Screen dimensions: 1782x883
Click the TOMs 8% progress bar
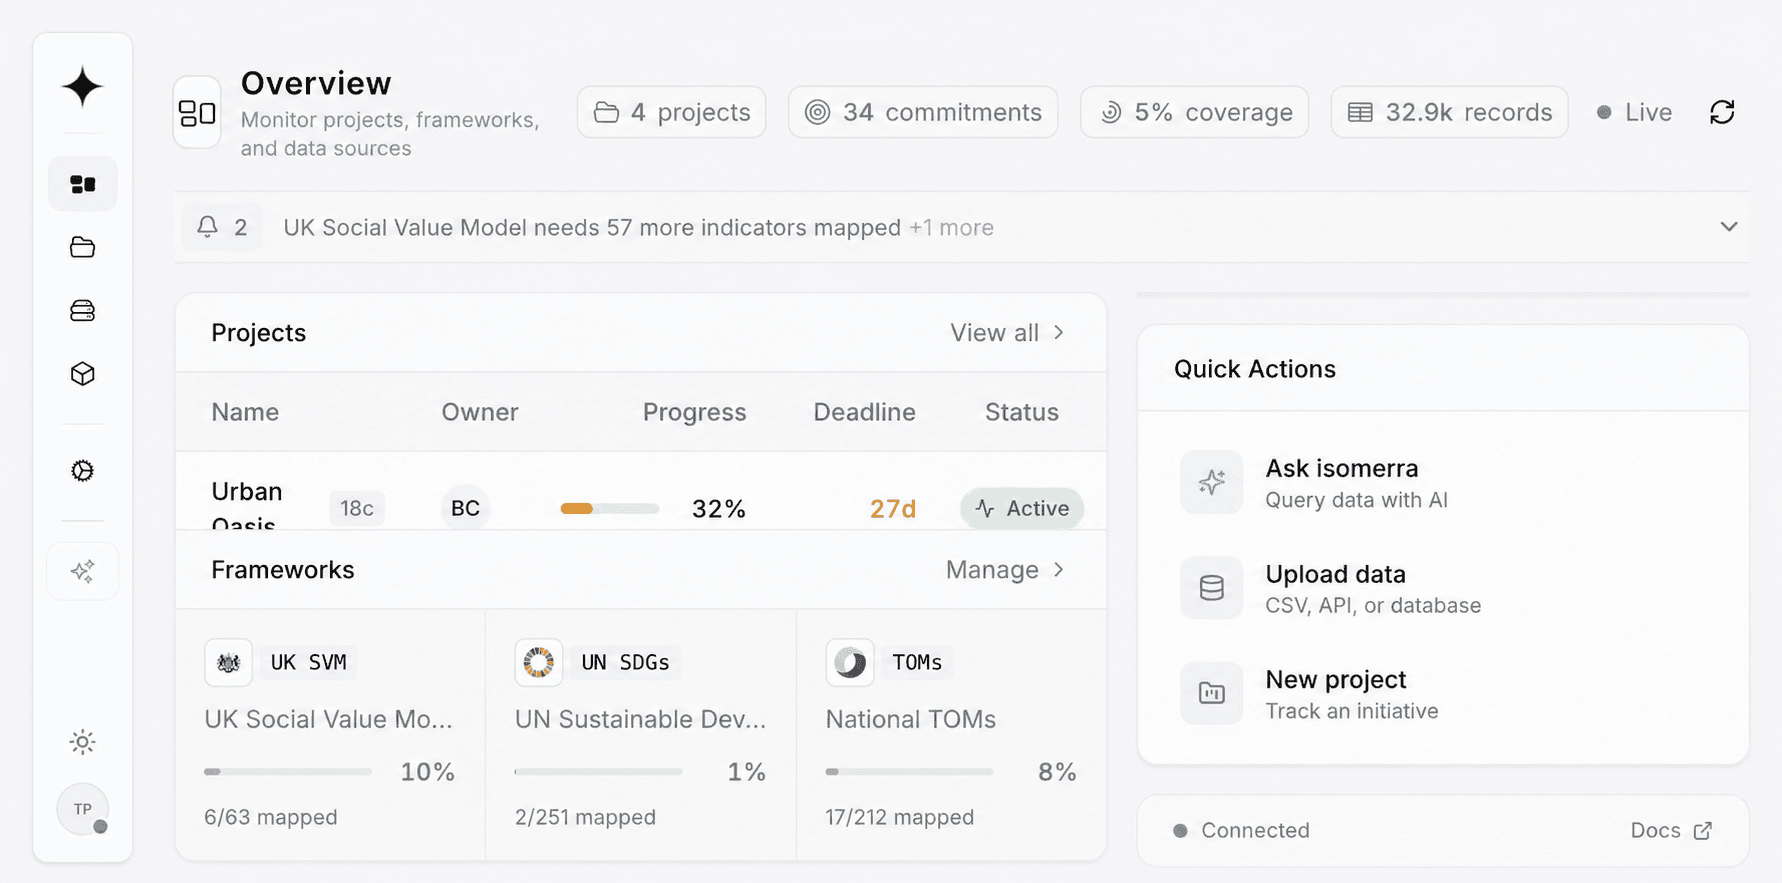[x=910, y=772]
